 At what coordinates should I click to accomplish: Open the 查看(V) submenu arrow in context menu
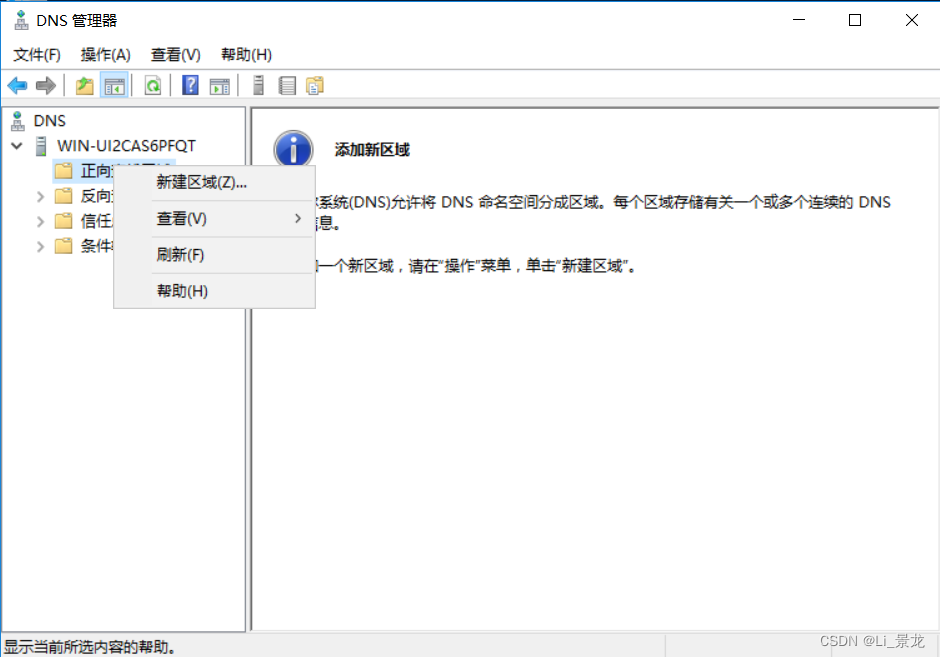pos(298,219)
